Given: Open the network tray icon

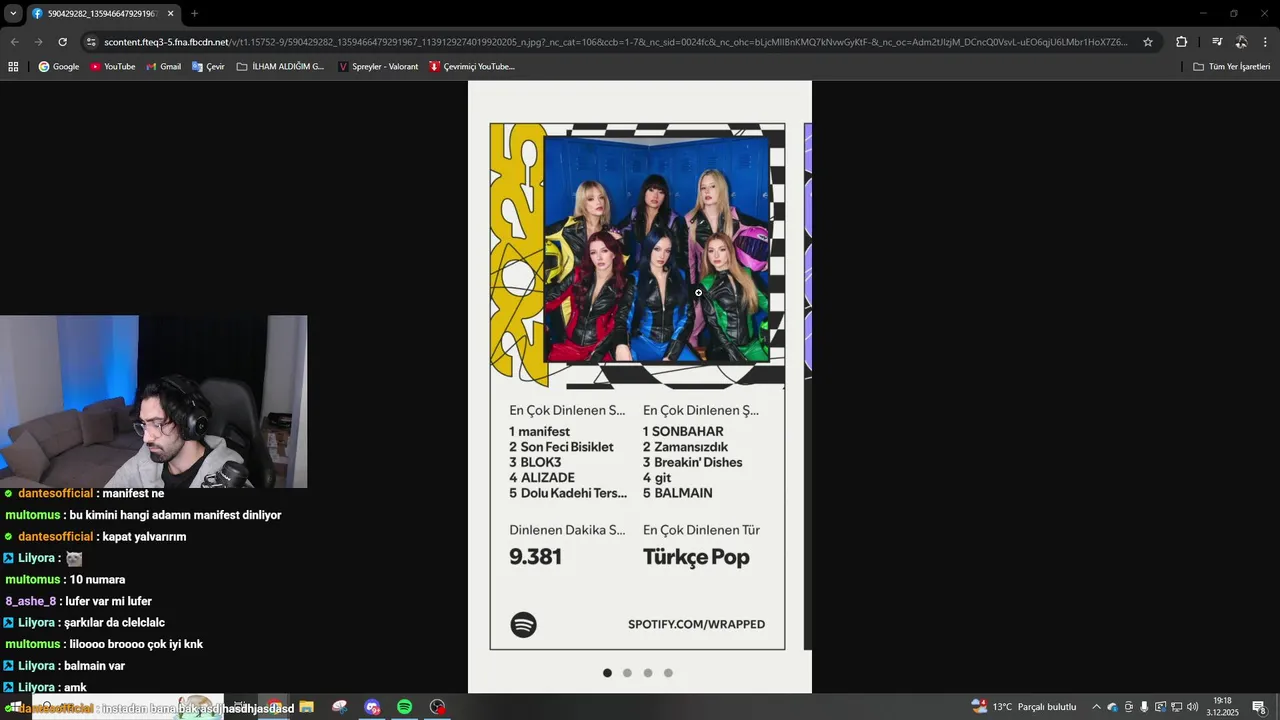Looking at the screenshot, I should 1176,707.
